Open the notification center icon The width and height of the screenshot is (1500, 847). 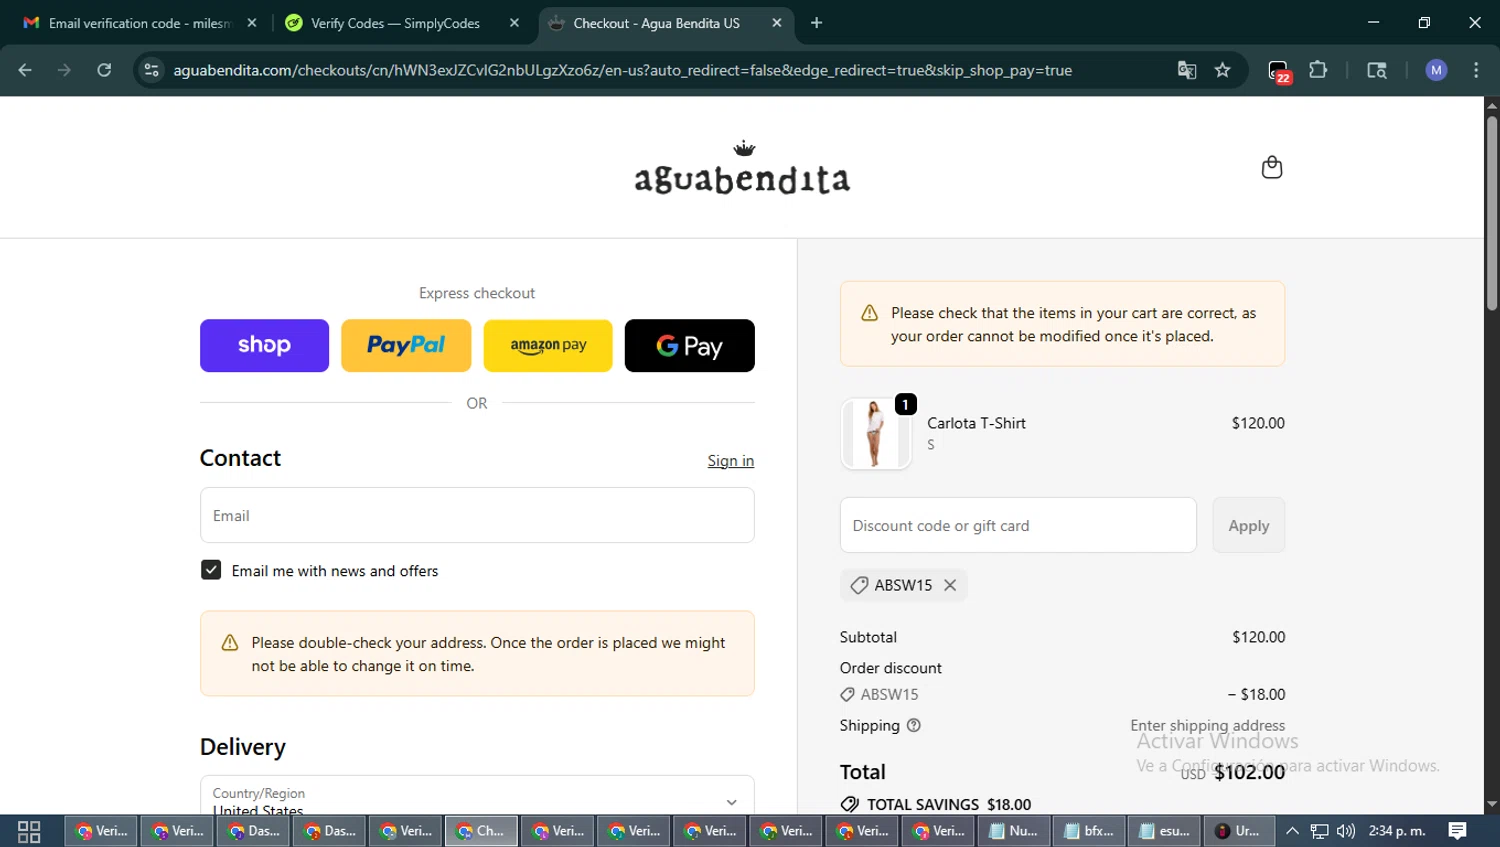click(1457, 831)
